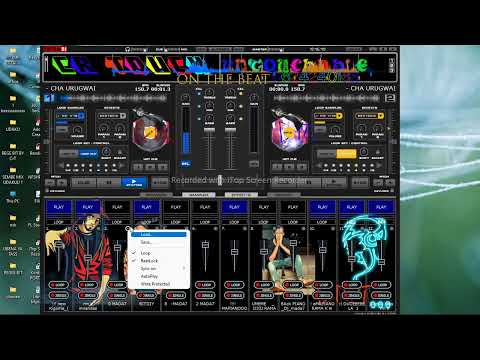Adjust volume fader of sampler slot 6
The image size is (480, 360).
click(206, 245)
